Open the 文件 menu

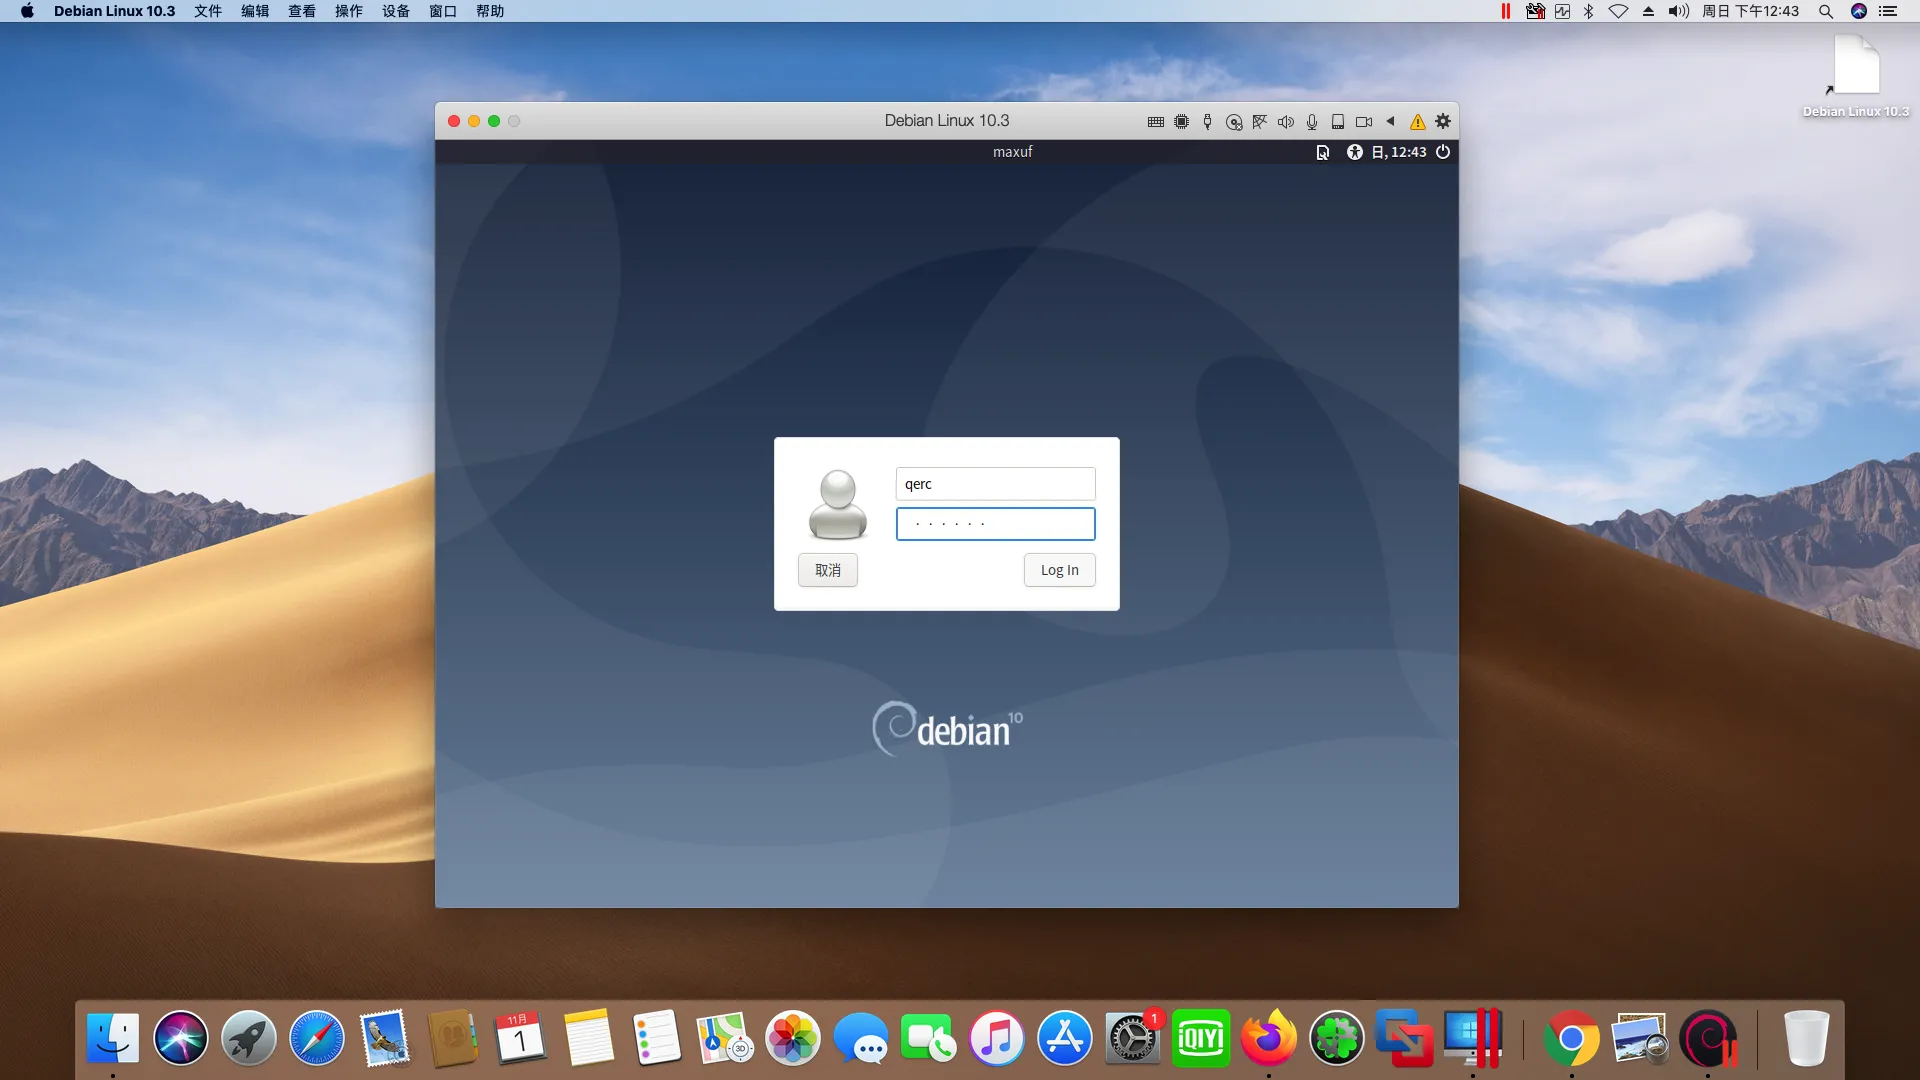coord(208,11)
